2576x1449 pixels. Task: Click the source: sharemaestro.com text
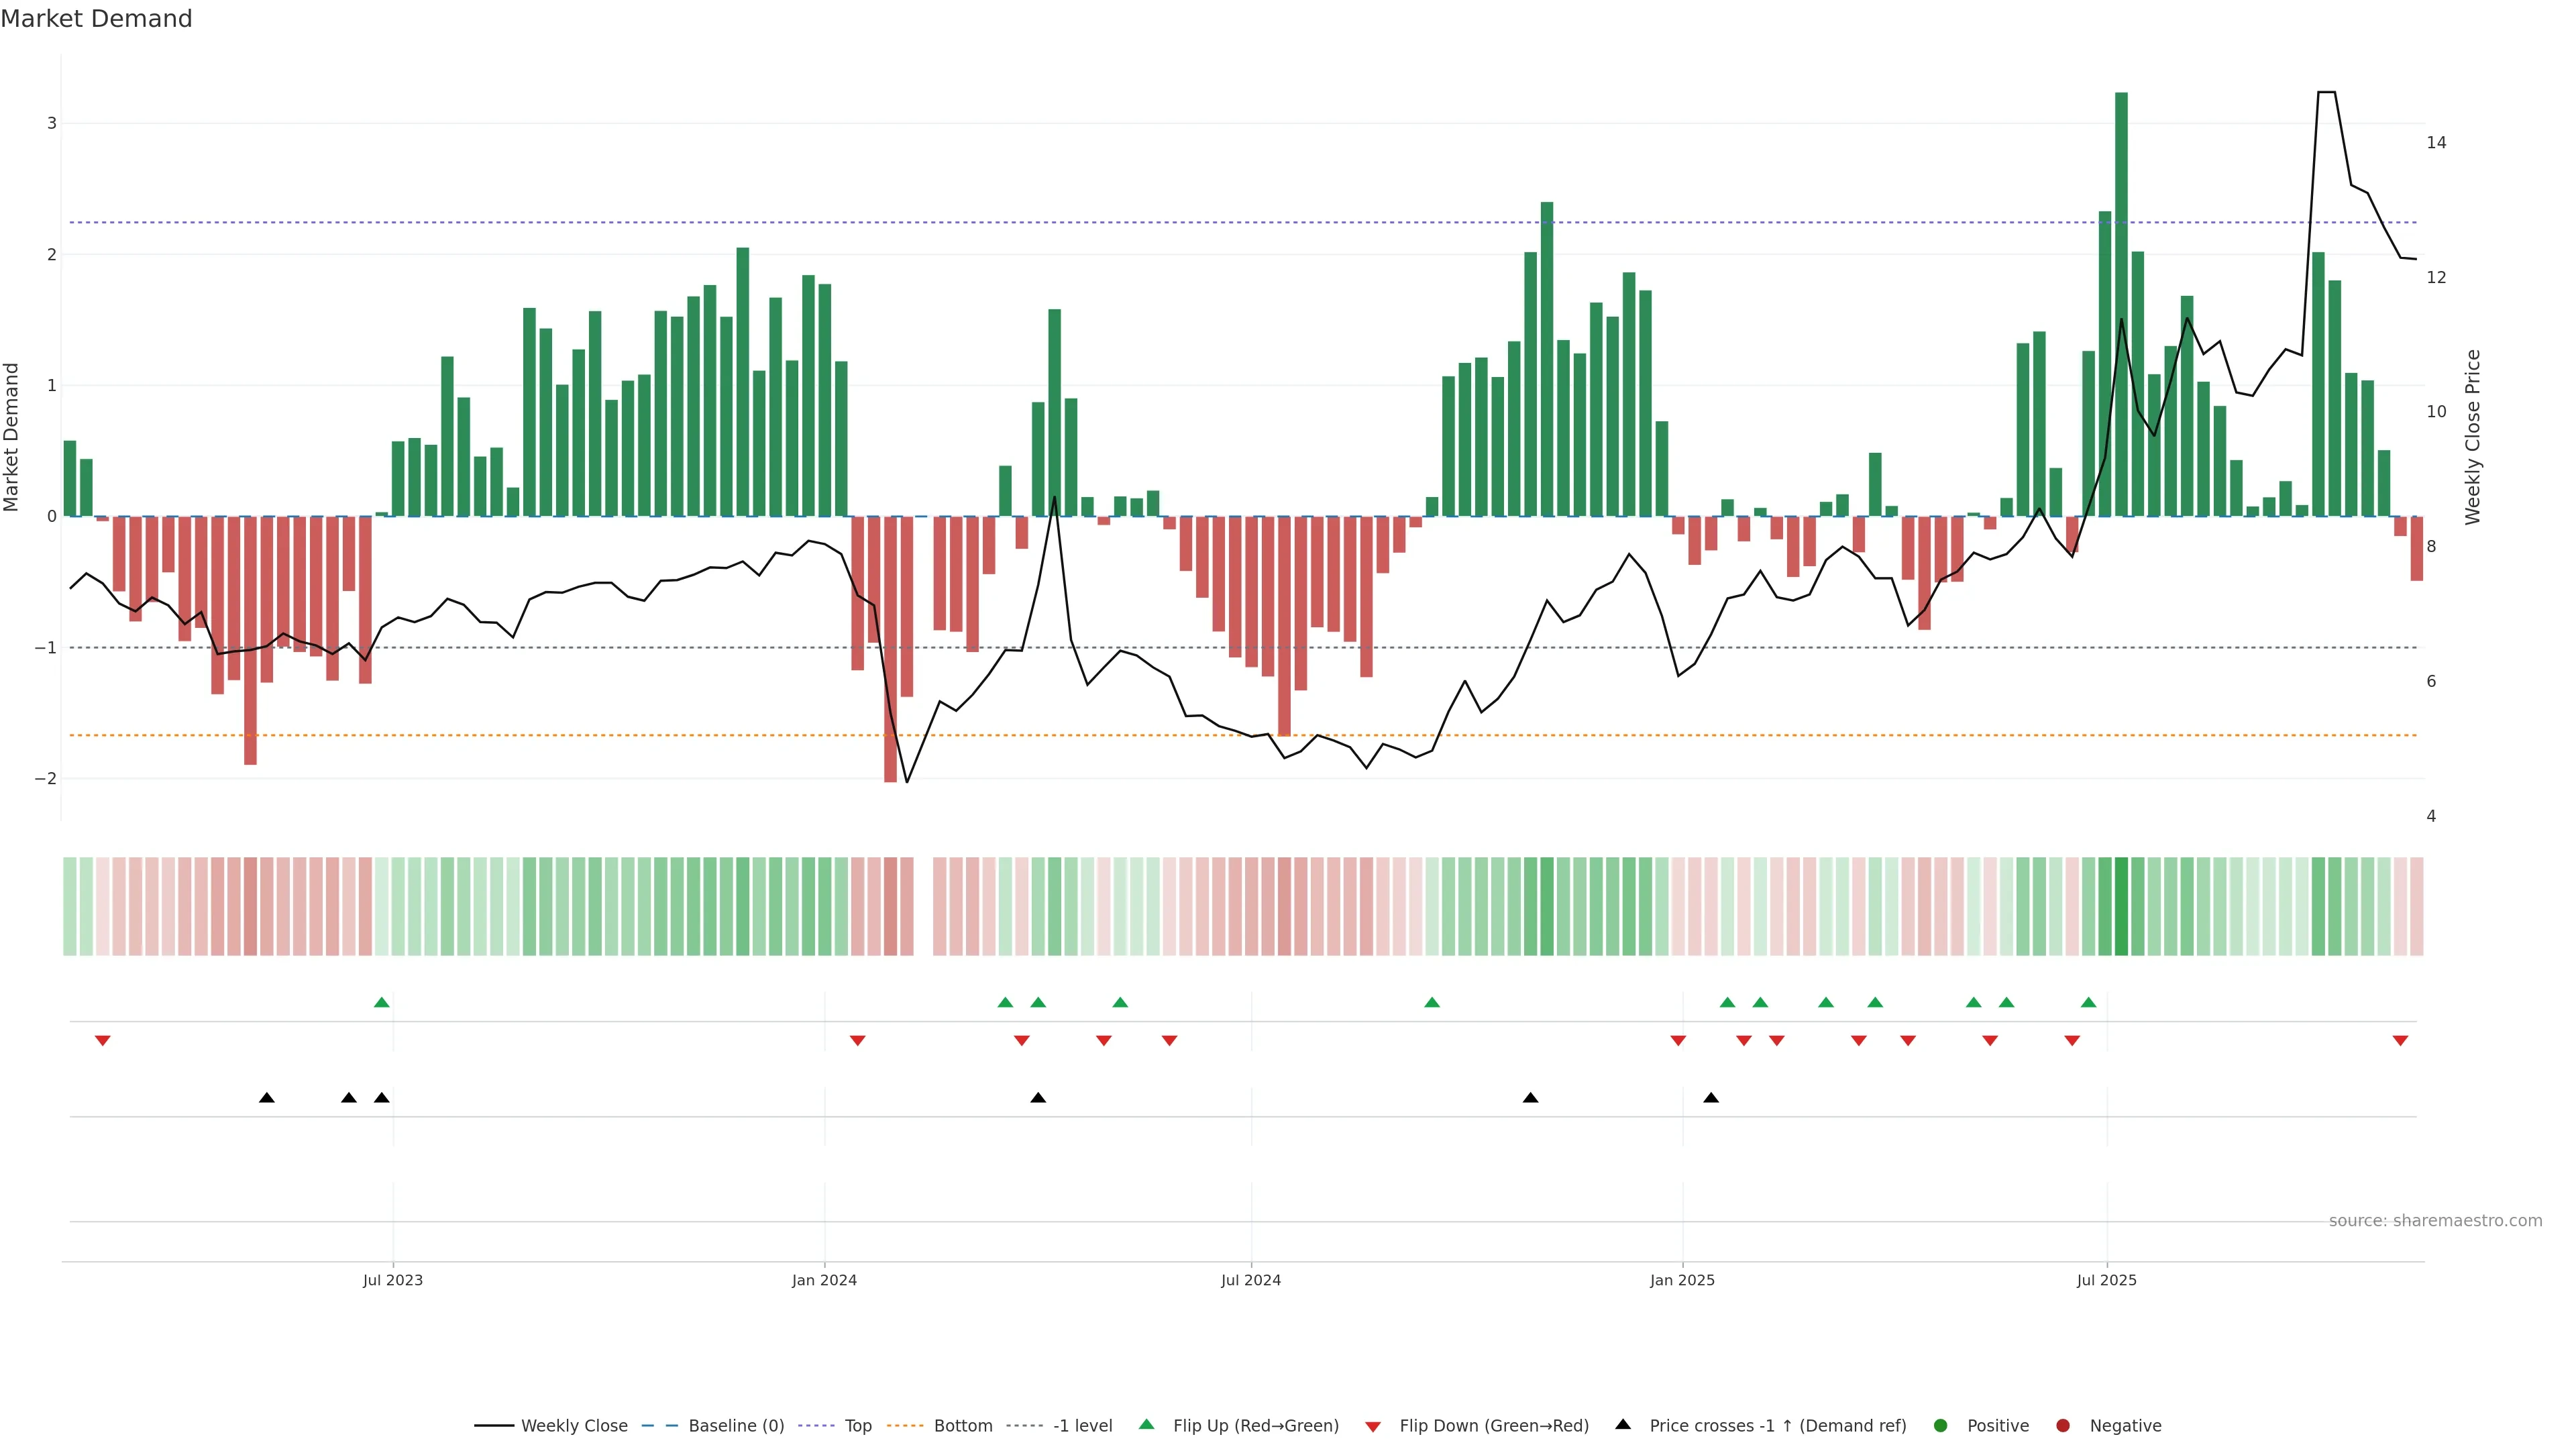pyautogui.click(x=2435, y=1221)
